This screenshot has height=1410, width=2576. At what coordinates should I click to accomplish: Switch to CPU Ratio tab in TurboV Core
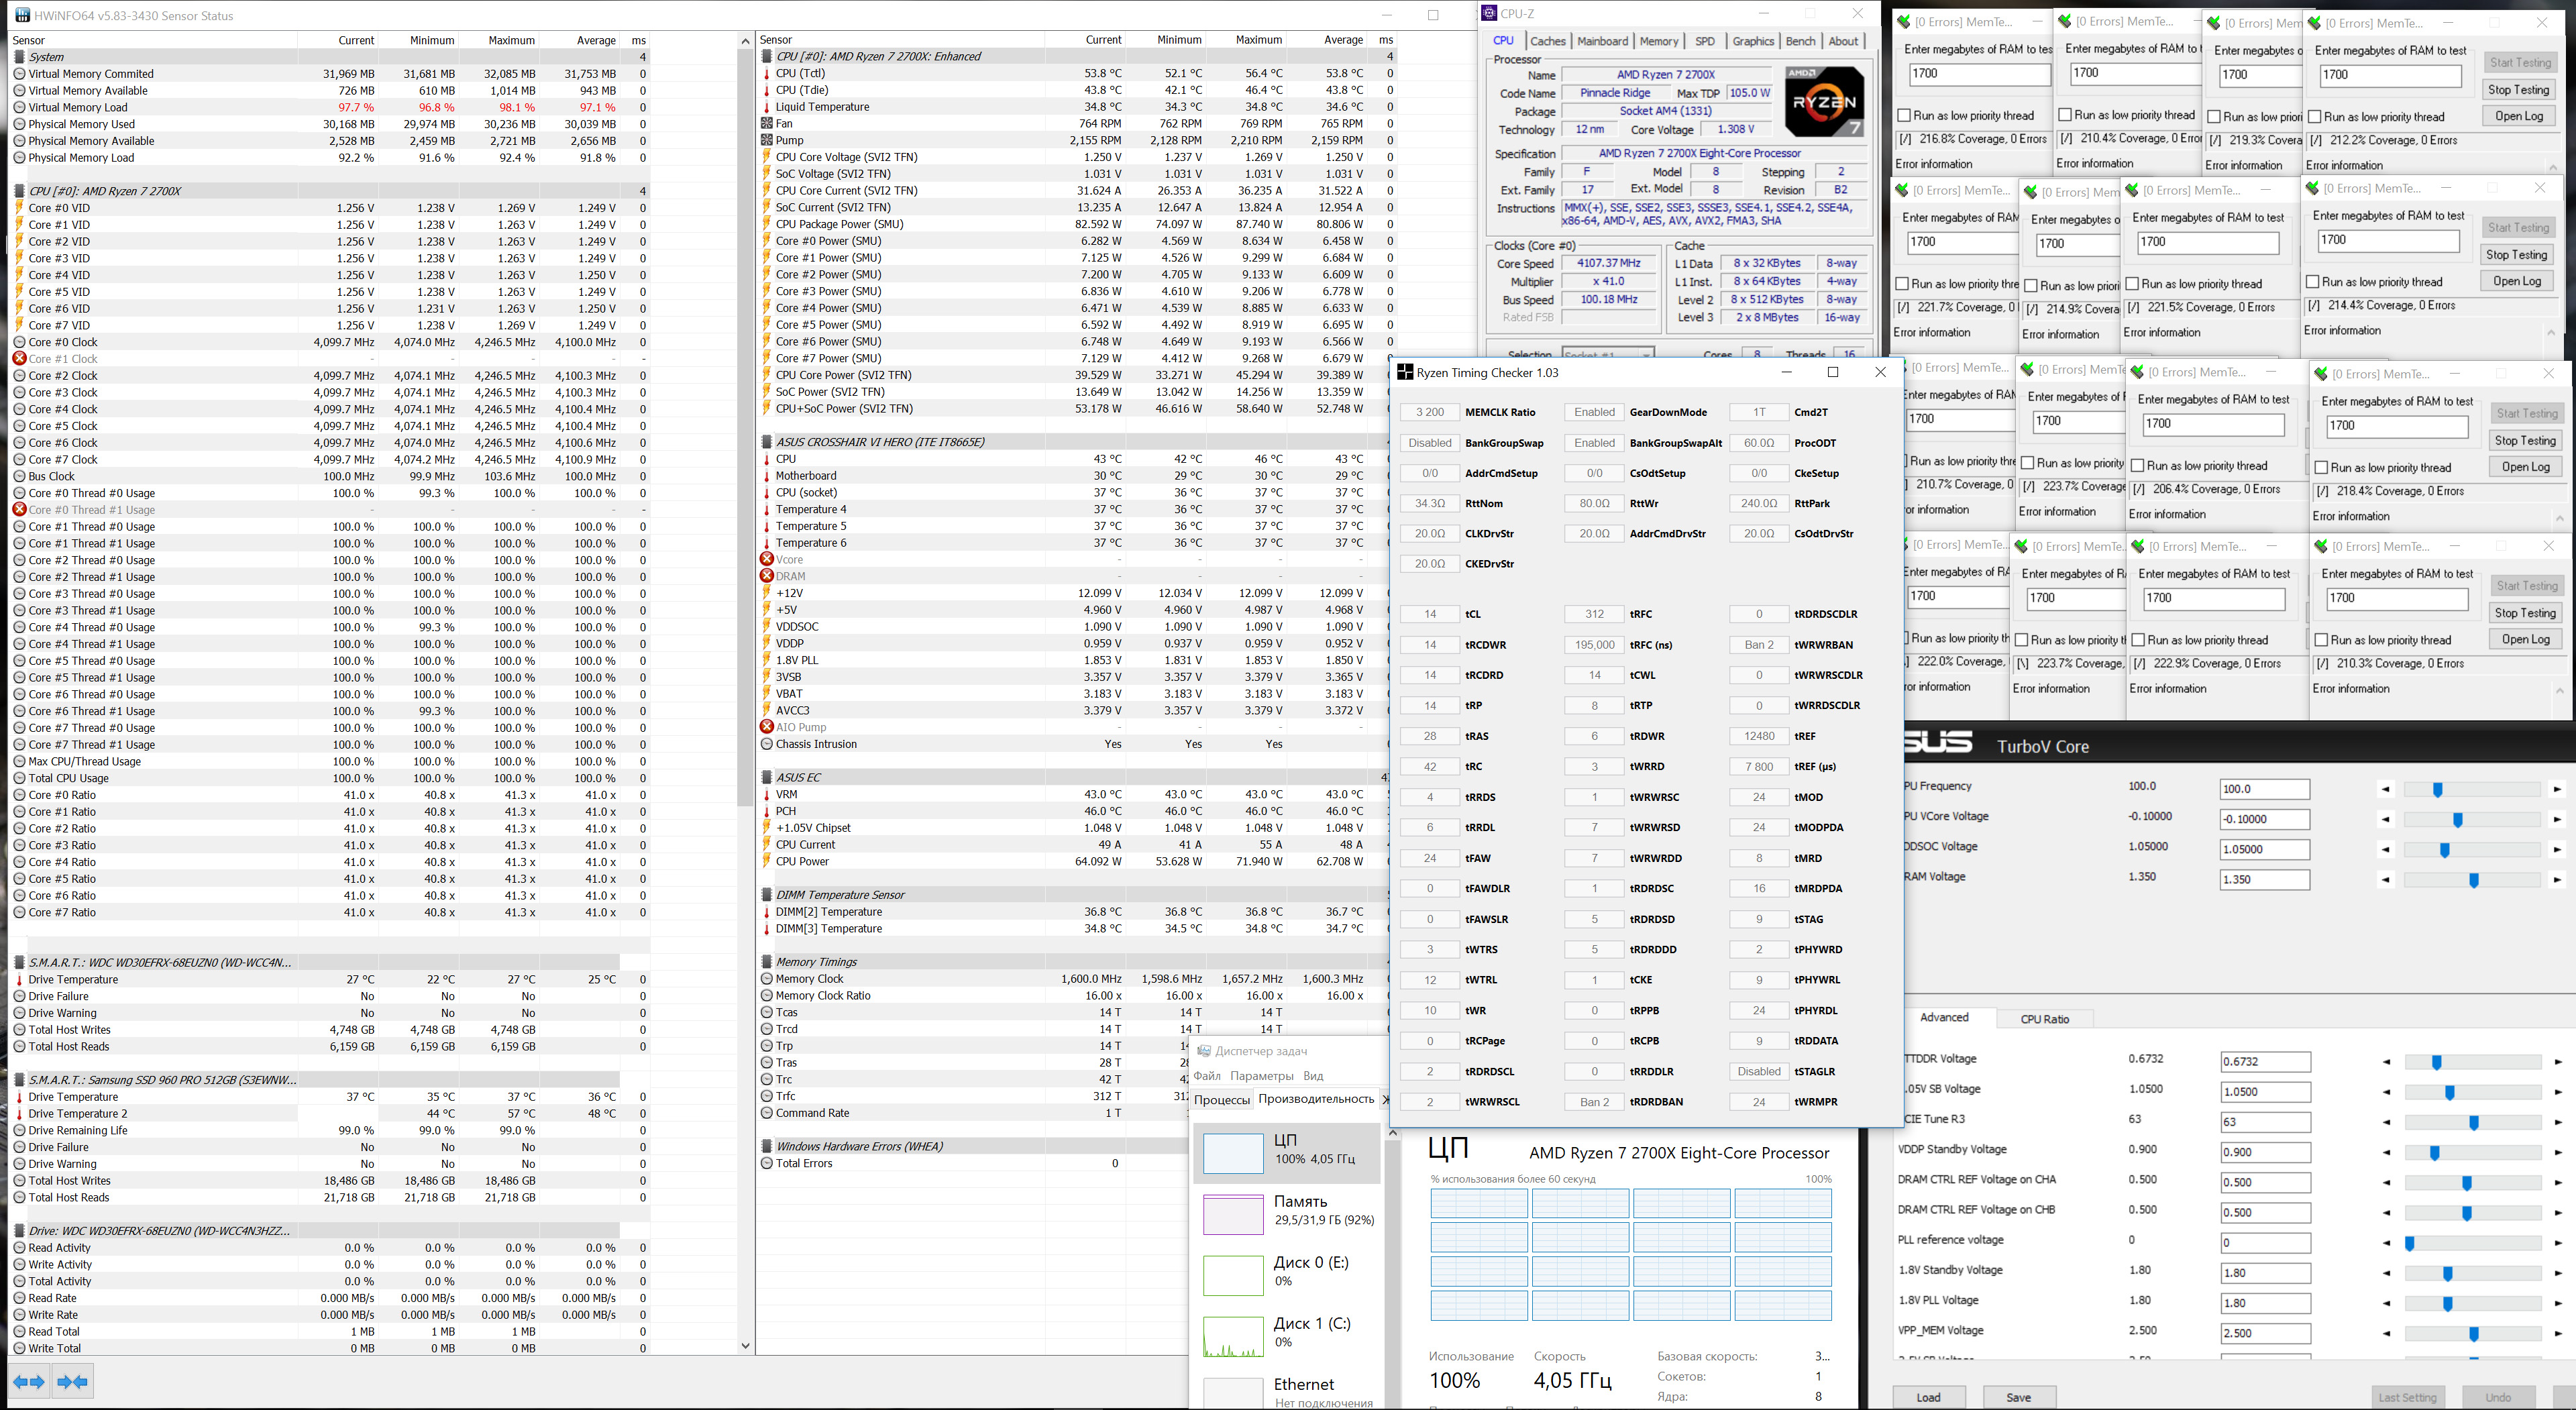click(x=2044, y=1019)
